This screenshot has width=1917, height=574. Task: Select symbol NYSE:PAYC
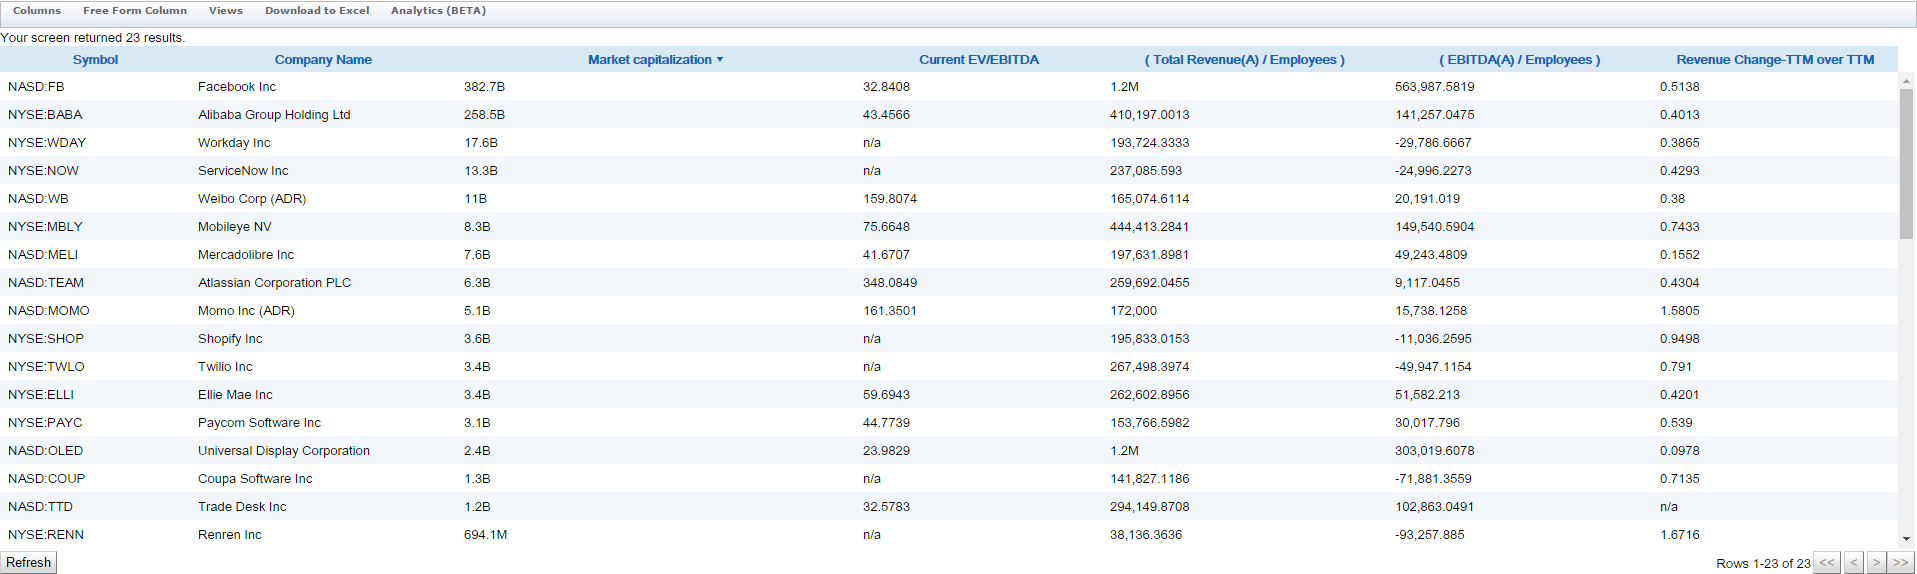click(45, 423)
